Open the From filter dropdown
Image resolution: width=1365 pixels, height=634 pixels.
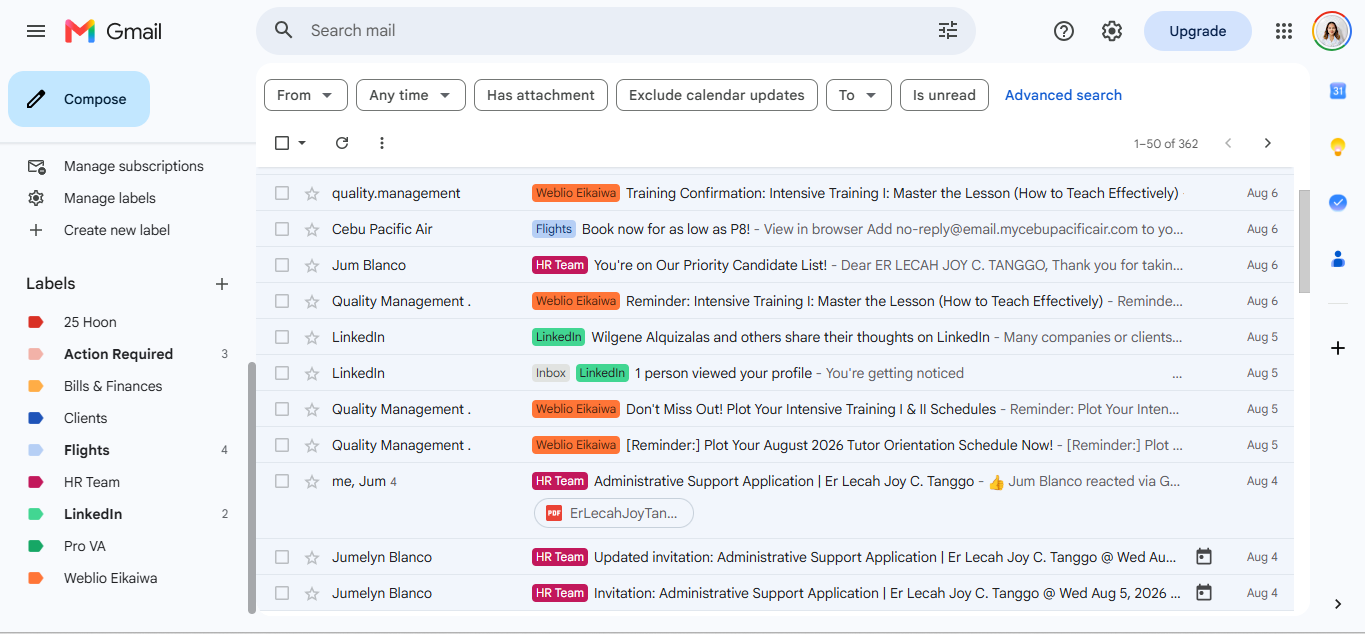(306, 95)
